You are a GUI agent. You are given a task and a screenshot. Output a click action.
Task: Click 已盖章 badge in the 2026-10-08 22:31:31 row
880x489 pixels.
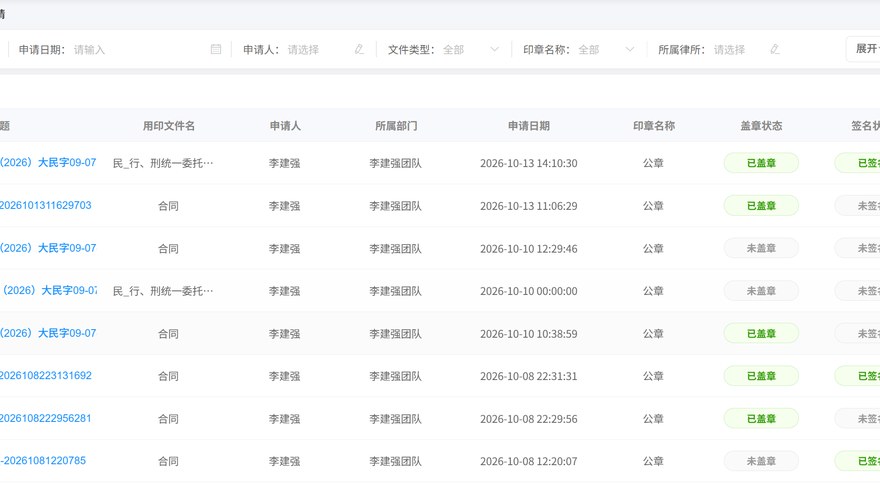pos(761,376)
